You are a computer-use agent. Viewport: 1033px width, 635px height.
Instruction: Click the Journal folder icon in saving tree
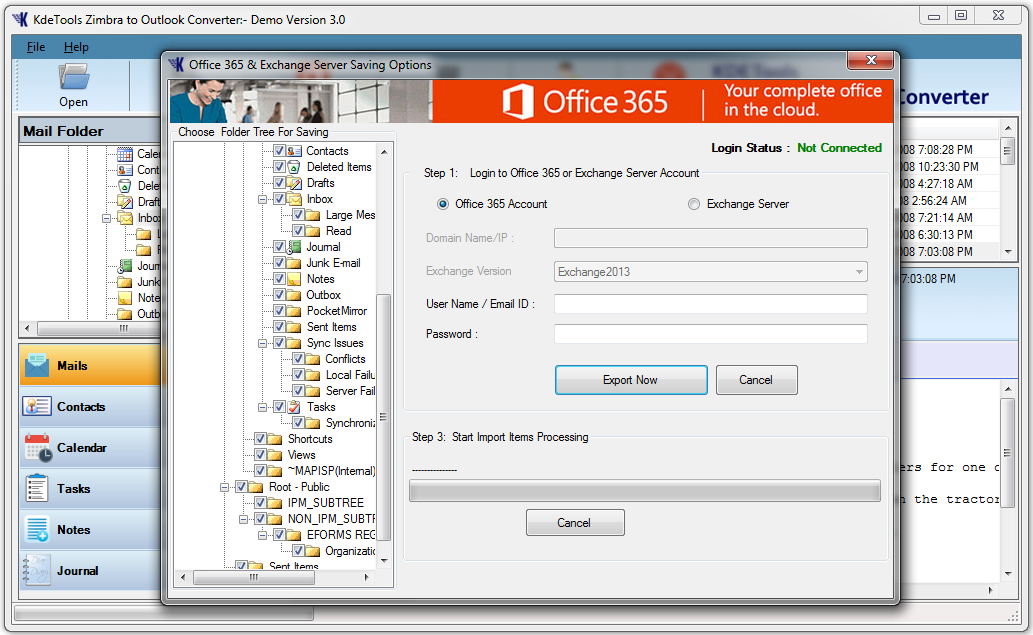294,247
